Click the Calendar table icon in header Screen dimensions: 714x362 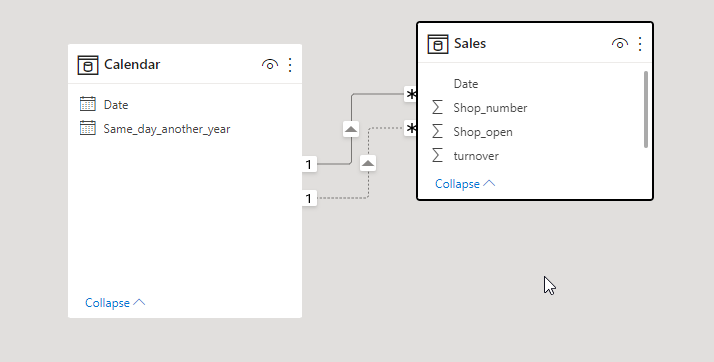tap(88, 65)
